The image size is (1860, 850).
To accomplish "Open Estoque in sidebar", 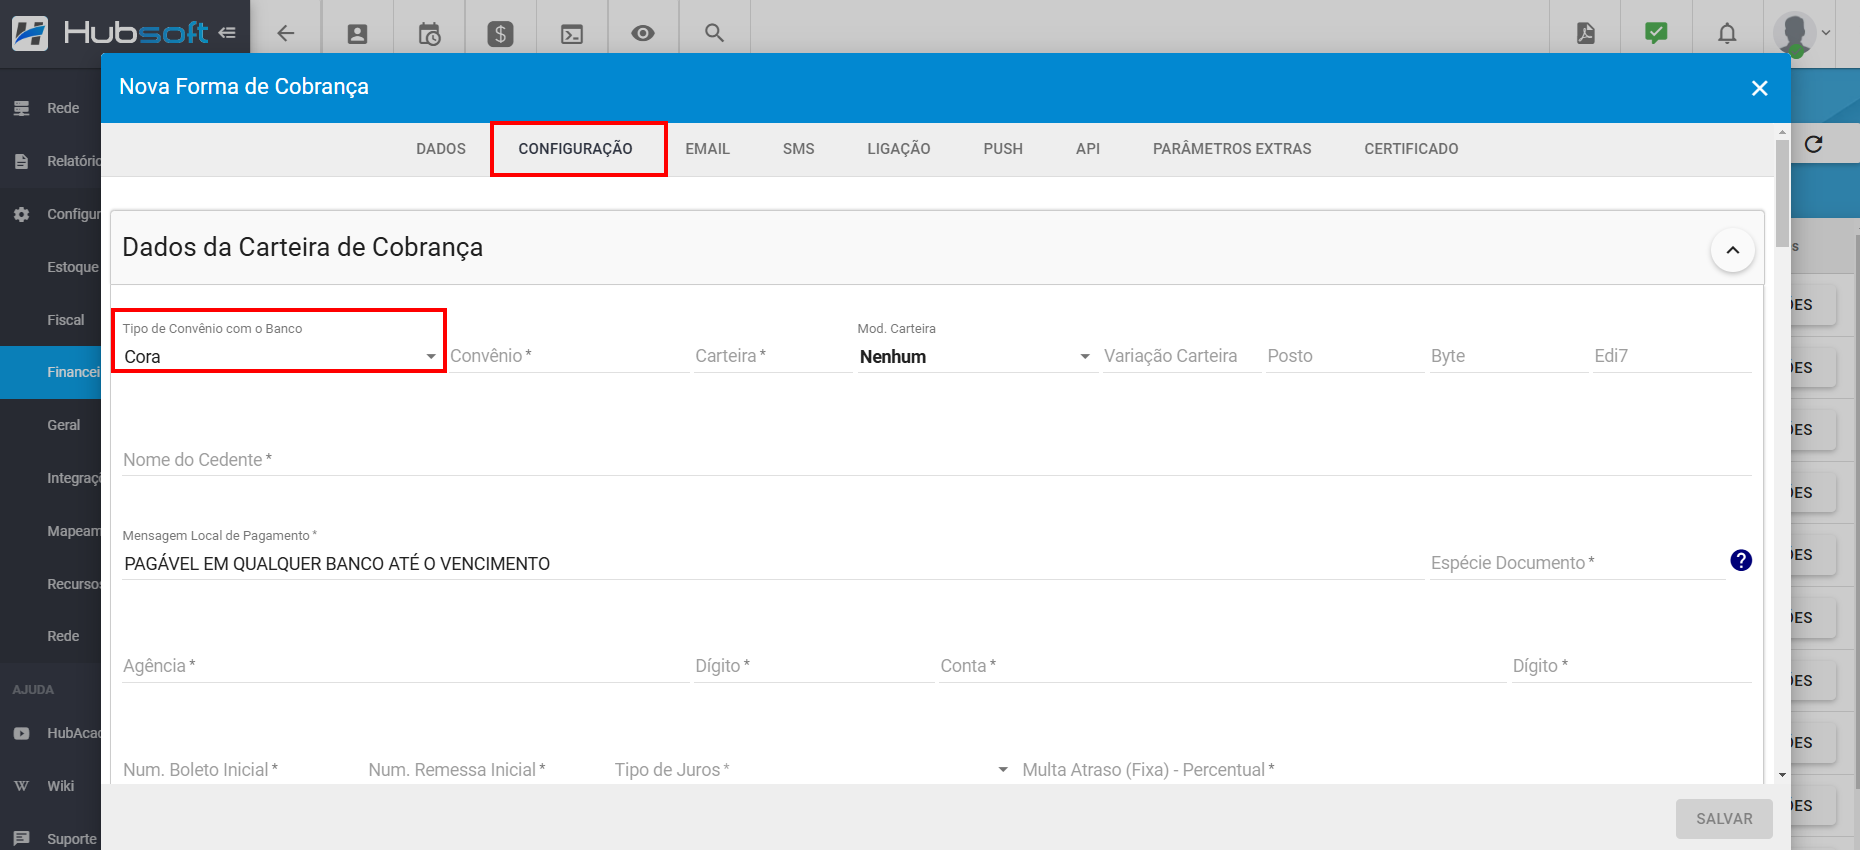I will pyautogui.click(x=50, y=267).
